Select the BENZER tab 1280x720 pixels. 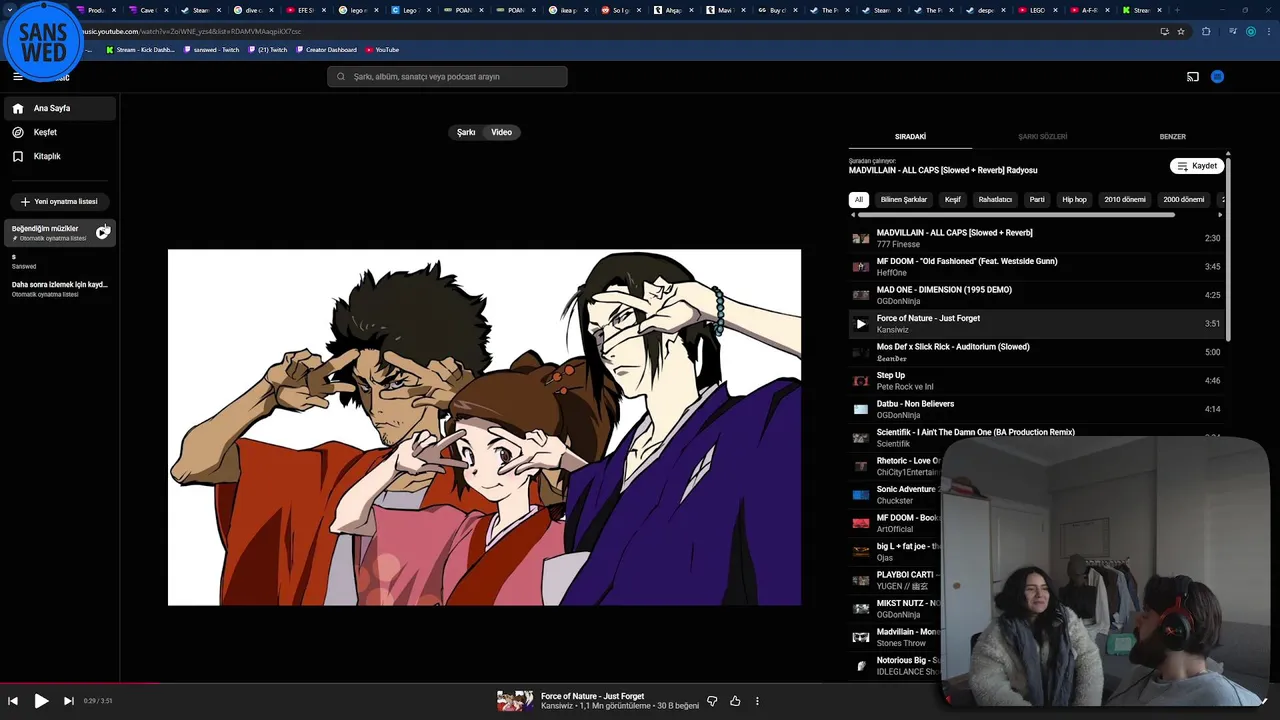1172,137
